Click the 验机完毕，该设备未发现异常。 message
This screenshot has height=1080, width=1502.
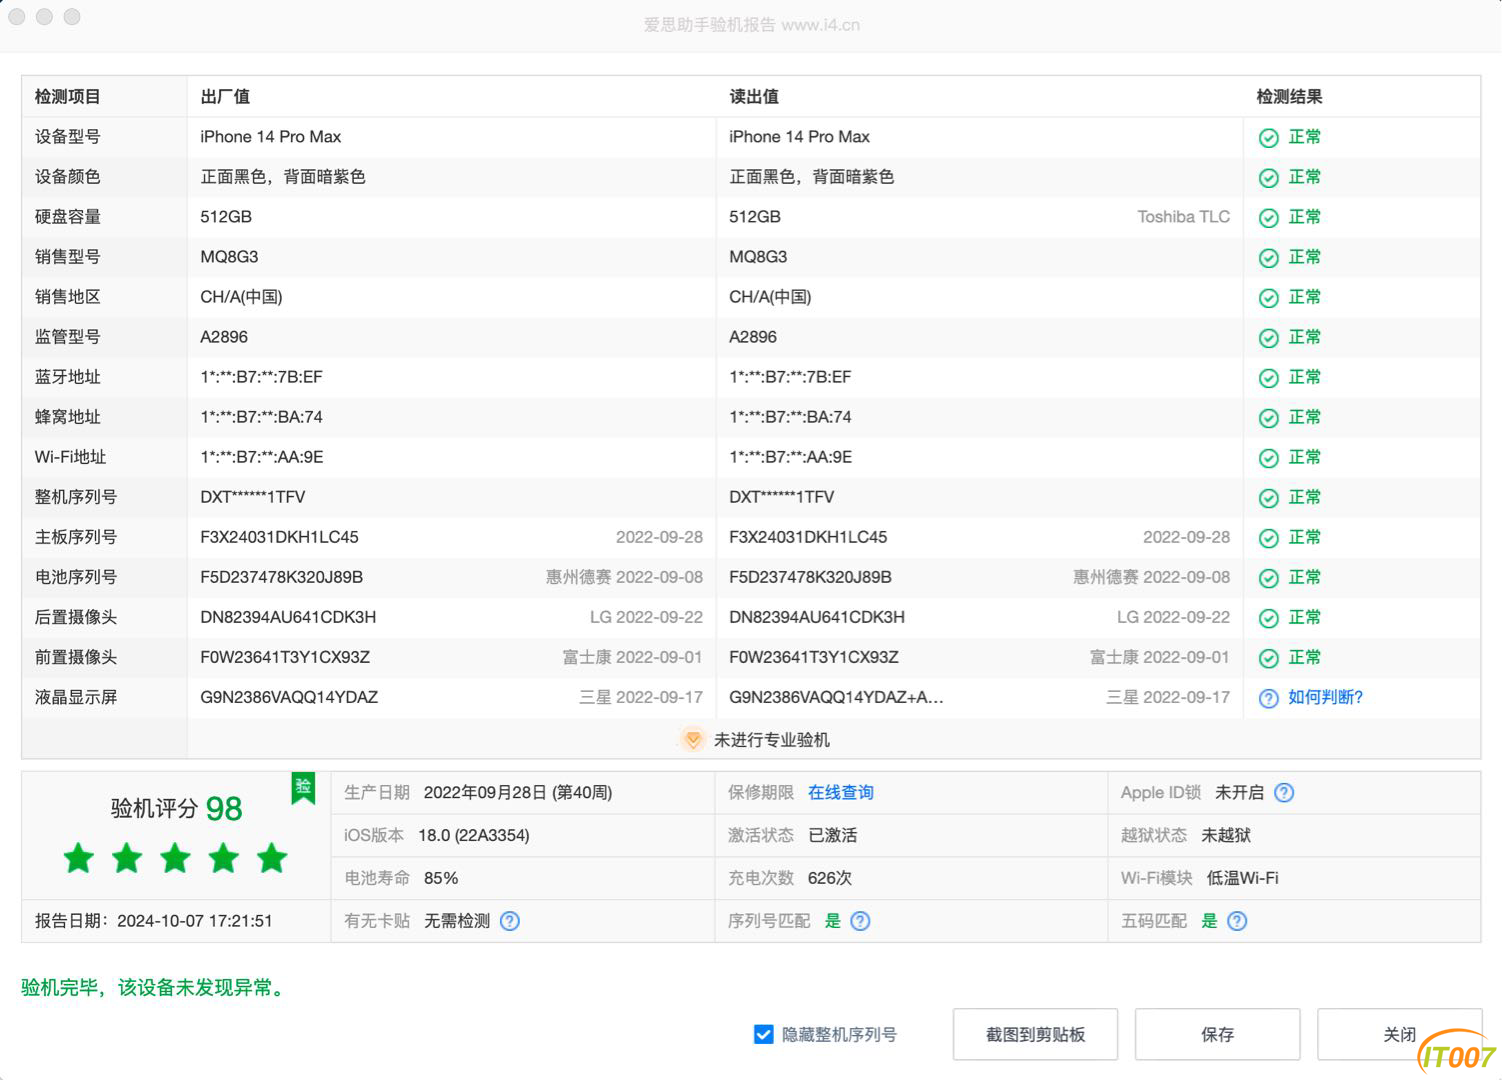click(154, 988)
